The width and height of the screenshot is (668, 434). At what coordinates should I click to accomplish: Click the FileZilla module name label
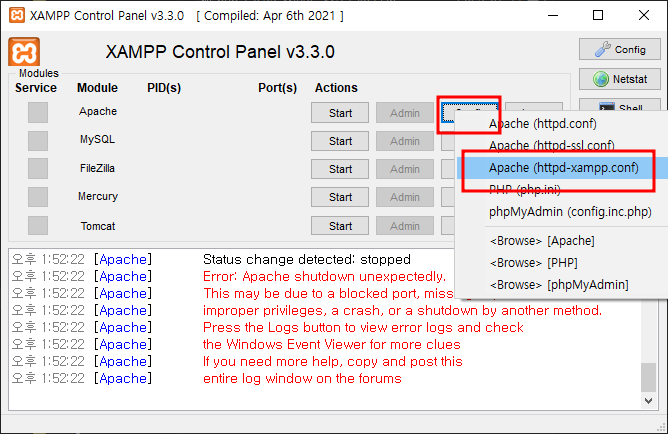pos(97,168)
